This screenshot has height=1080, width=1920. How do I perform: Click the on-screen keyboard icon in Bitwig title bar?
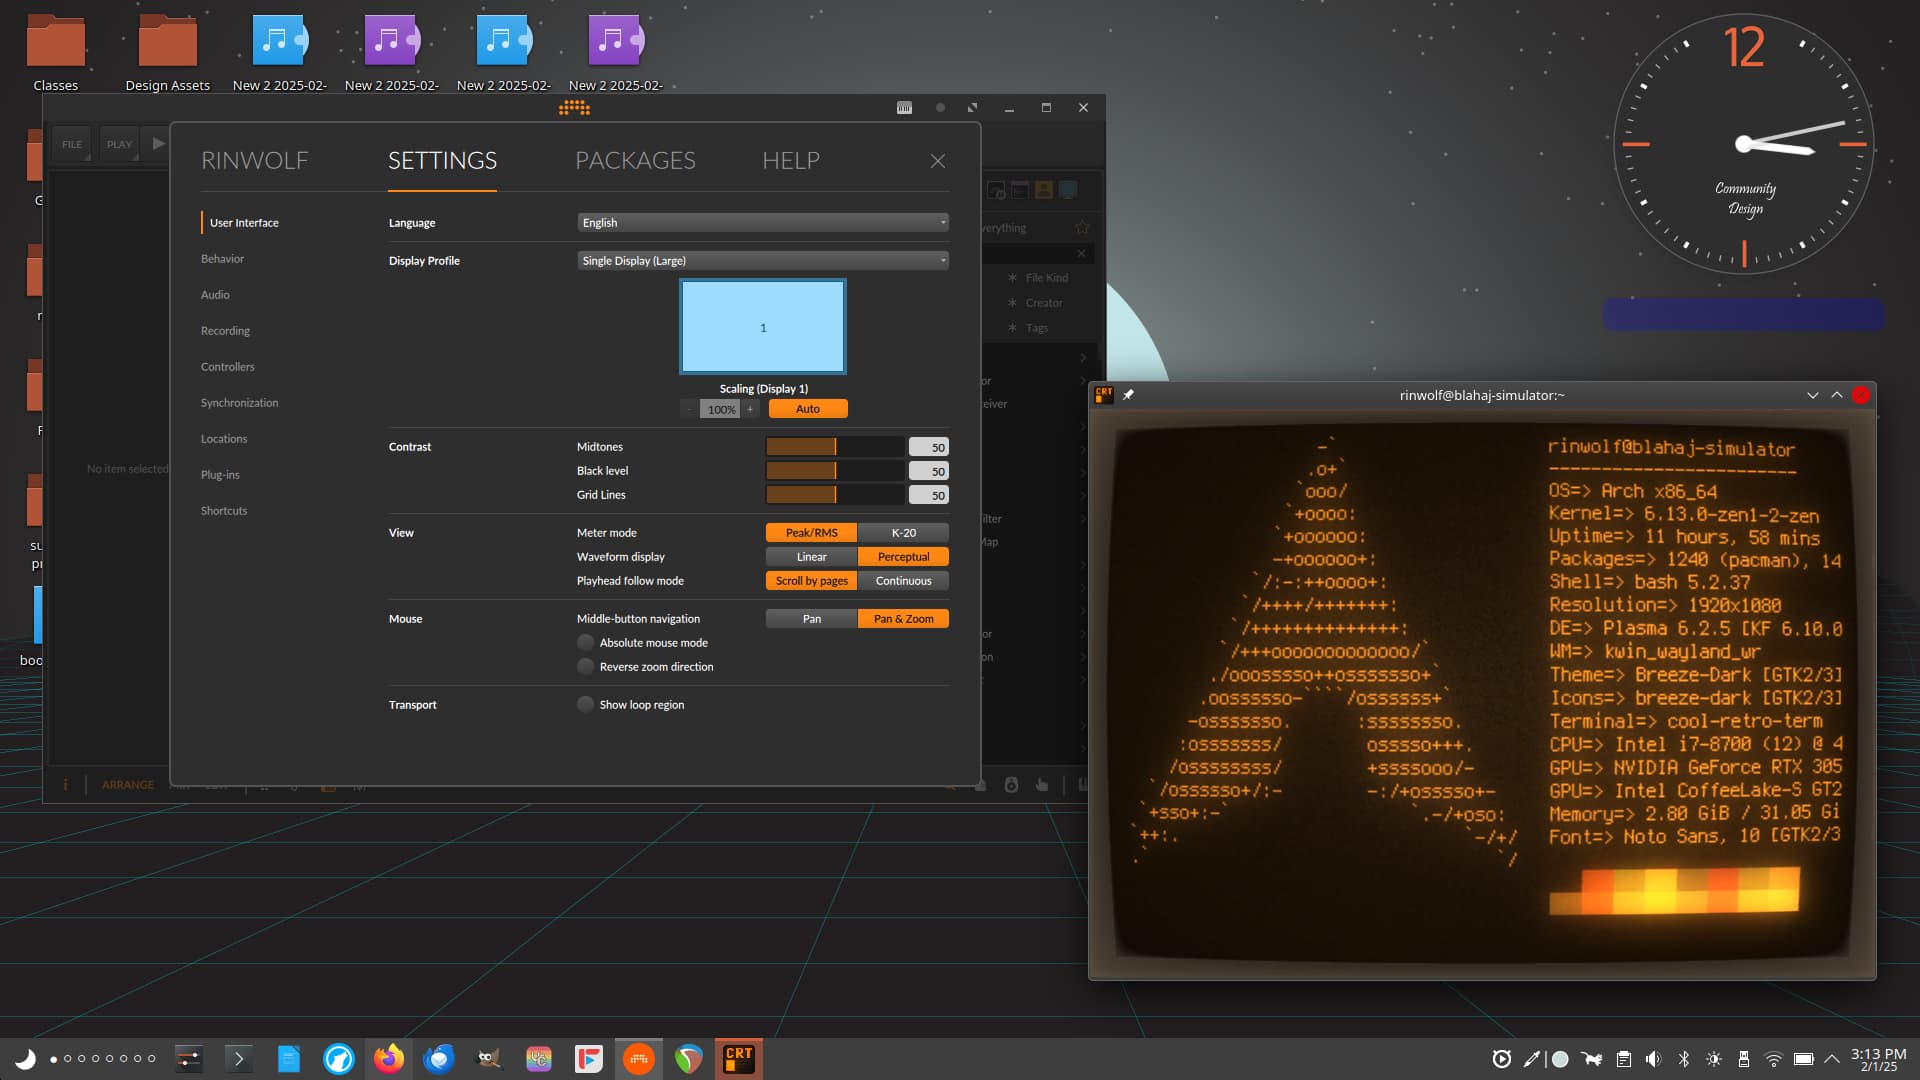coord(904,108)
